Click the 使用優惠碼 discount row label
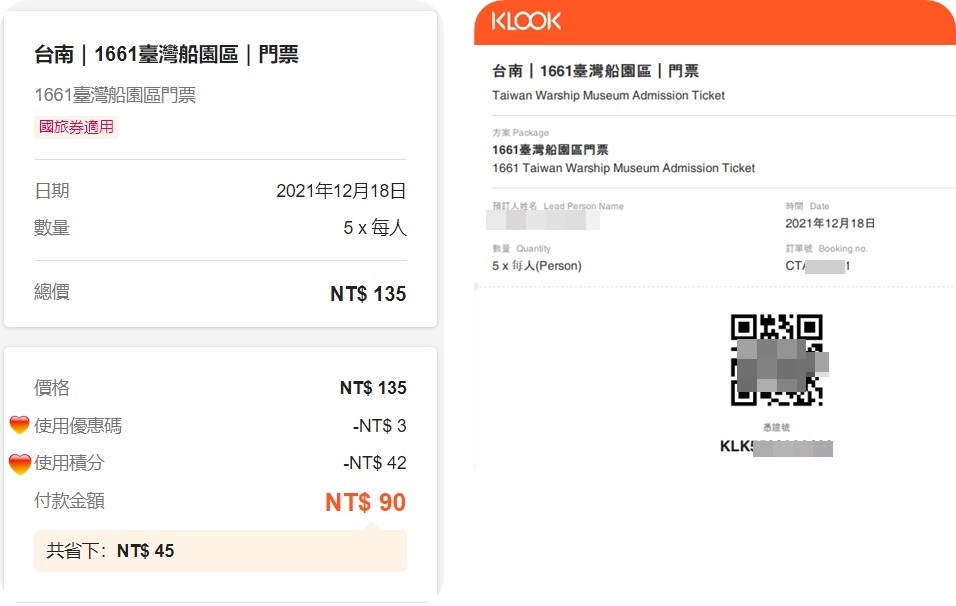Screen dimensions: 956x606 click(77, 426)
